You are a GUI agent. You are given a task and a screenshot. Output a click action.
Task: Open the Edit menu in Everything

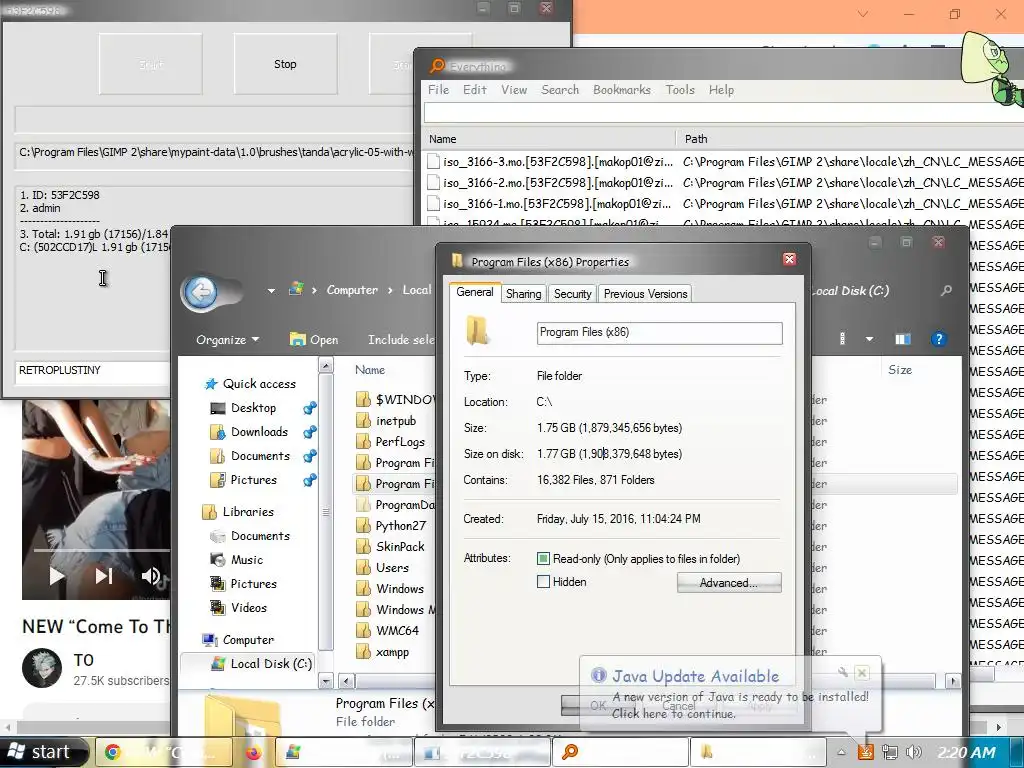(x=475, y=90)
